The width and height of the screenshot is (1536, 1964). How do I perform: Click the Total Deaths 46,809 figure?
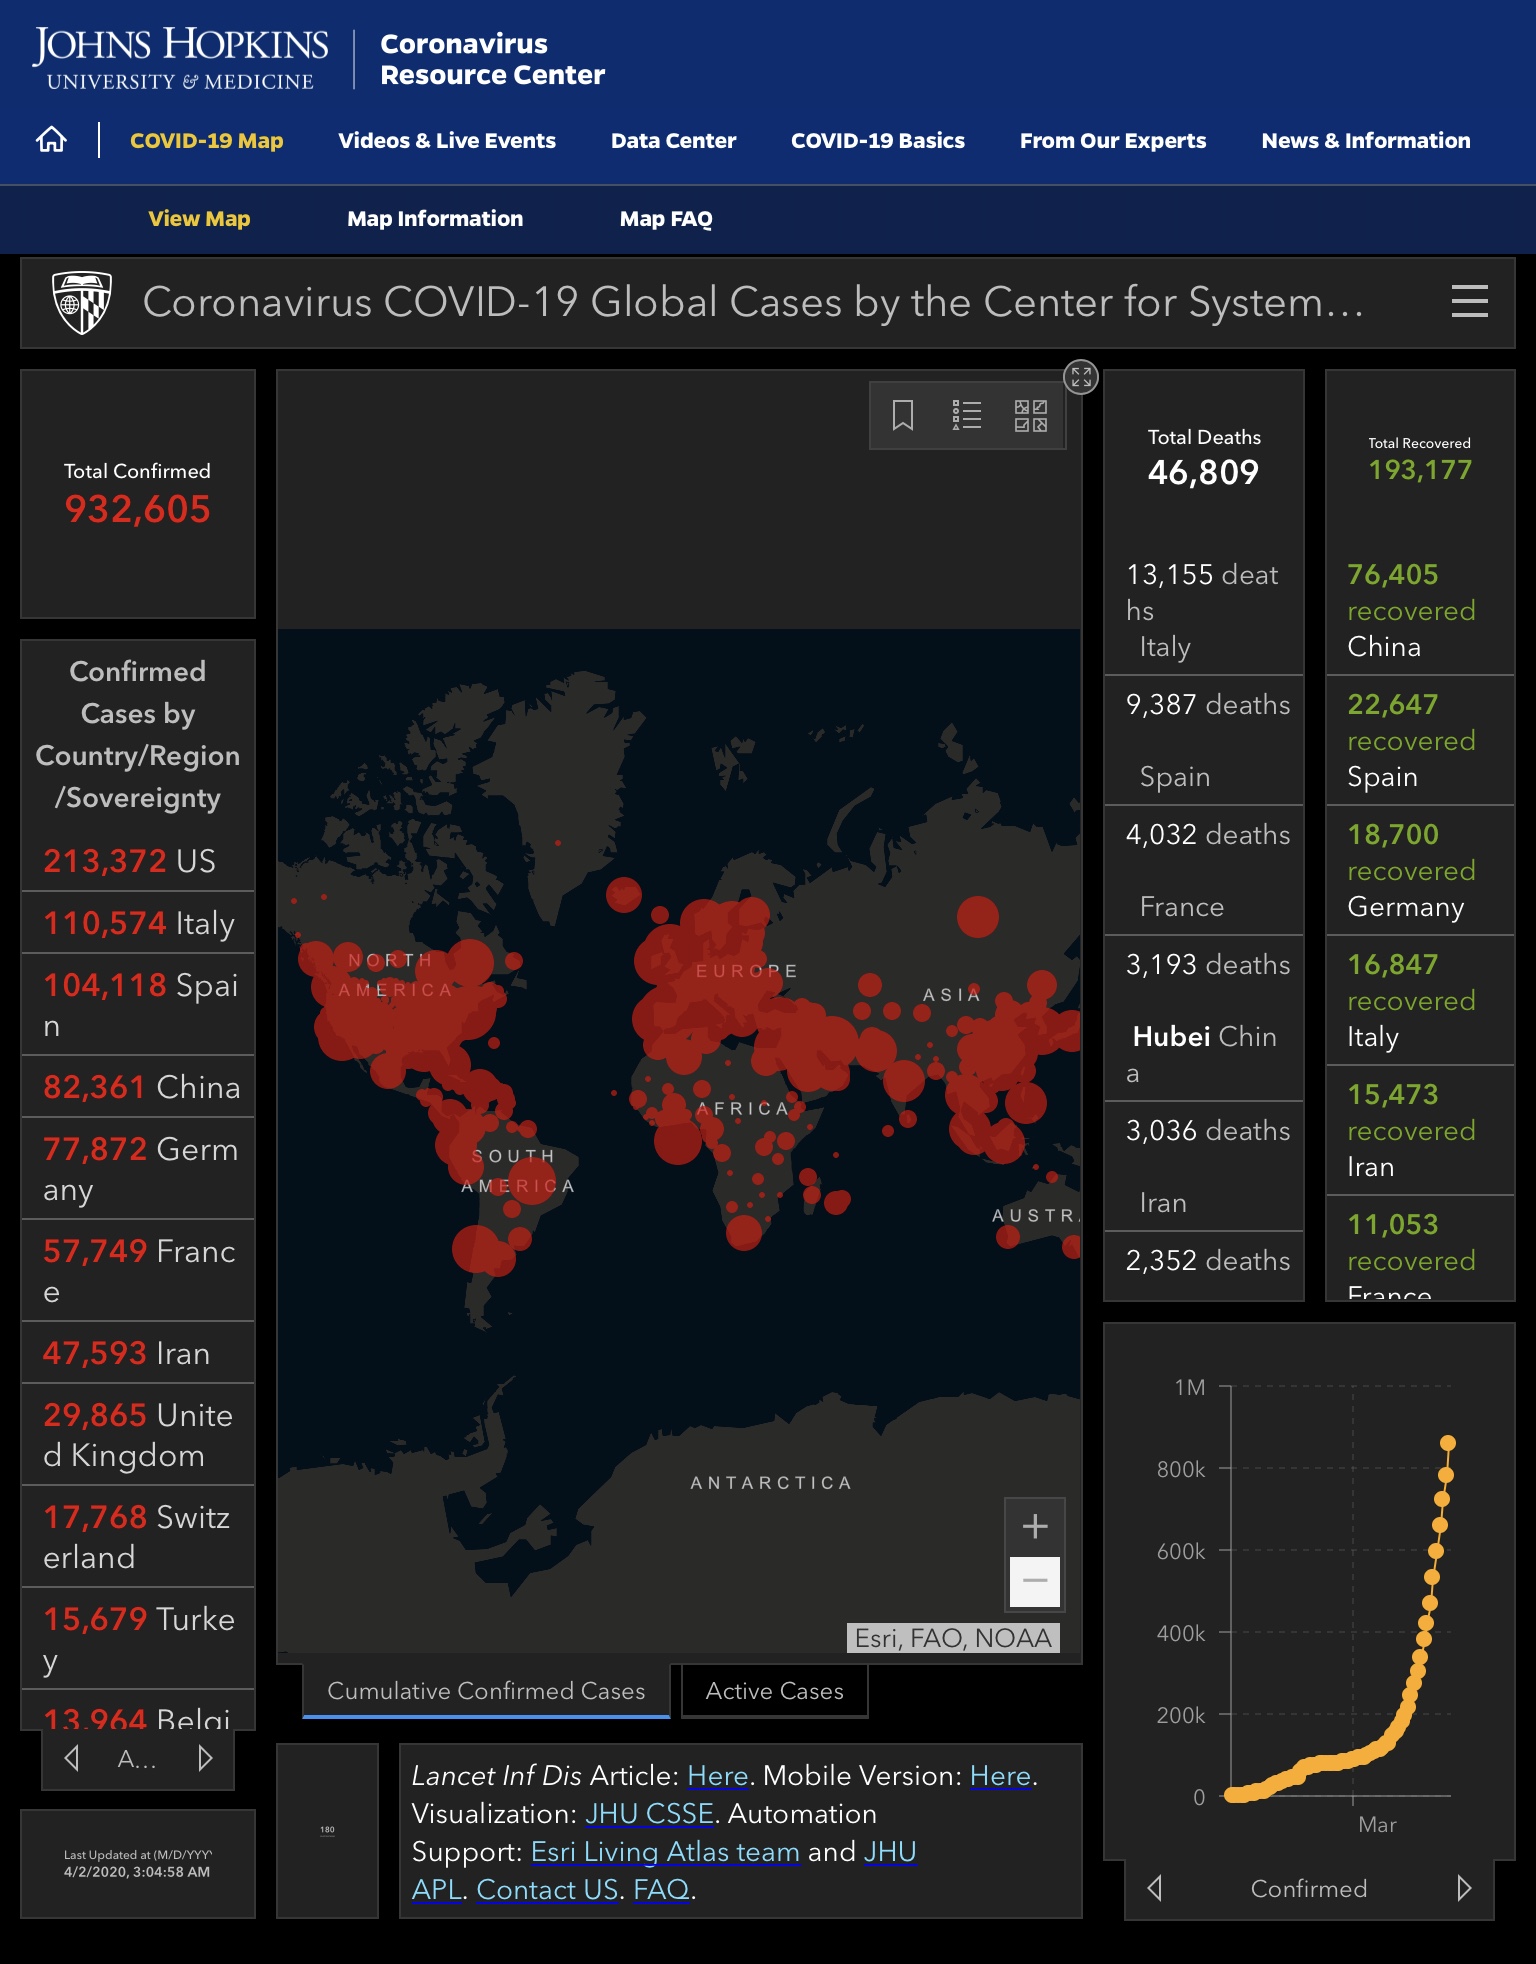pyautogui.click(x=1203, y=472)
